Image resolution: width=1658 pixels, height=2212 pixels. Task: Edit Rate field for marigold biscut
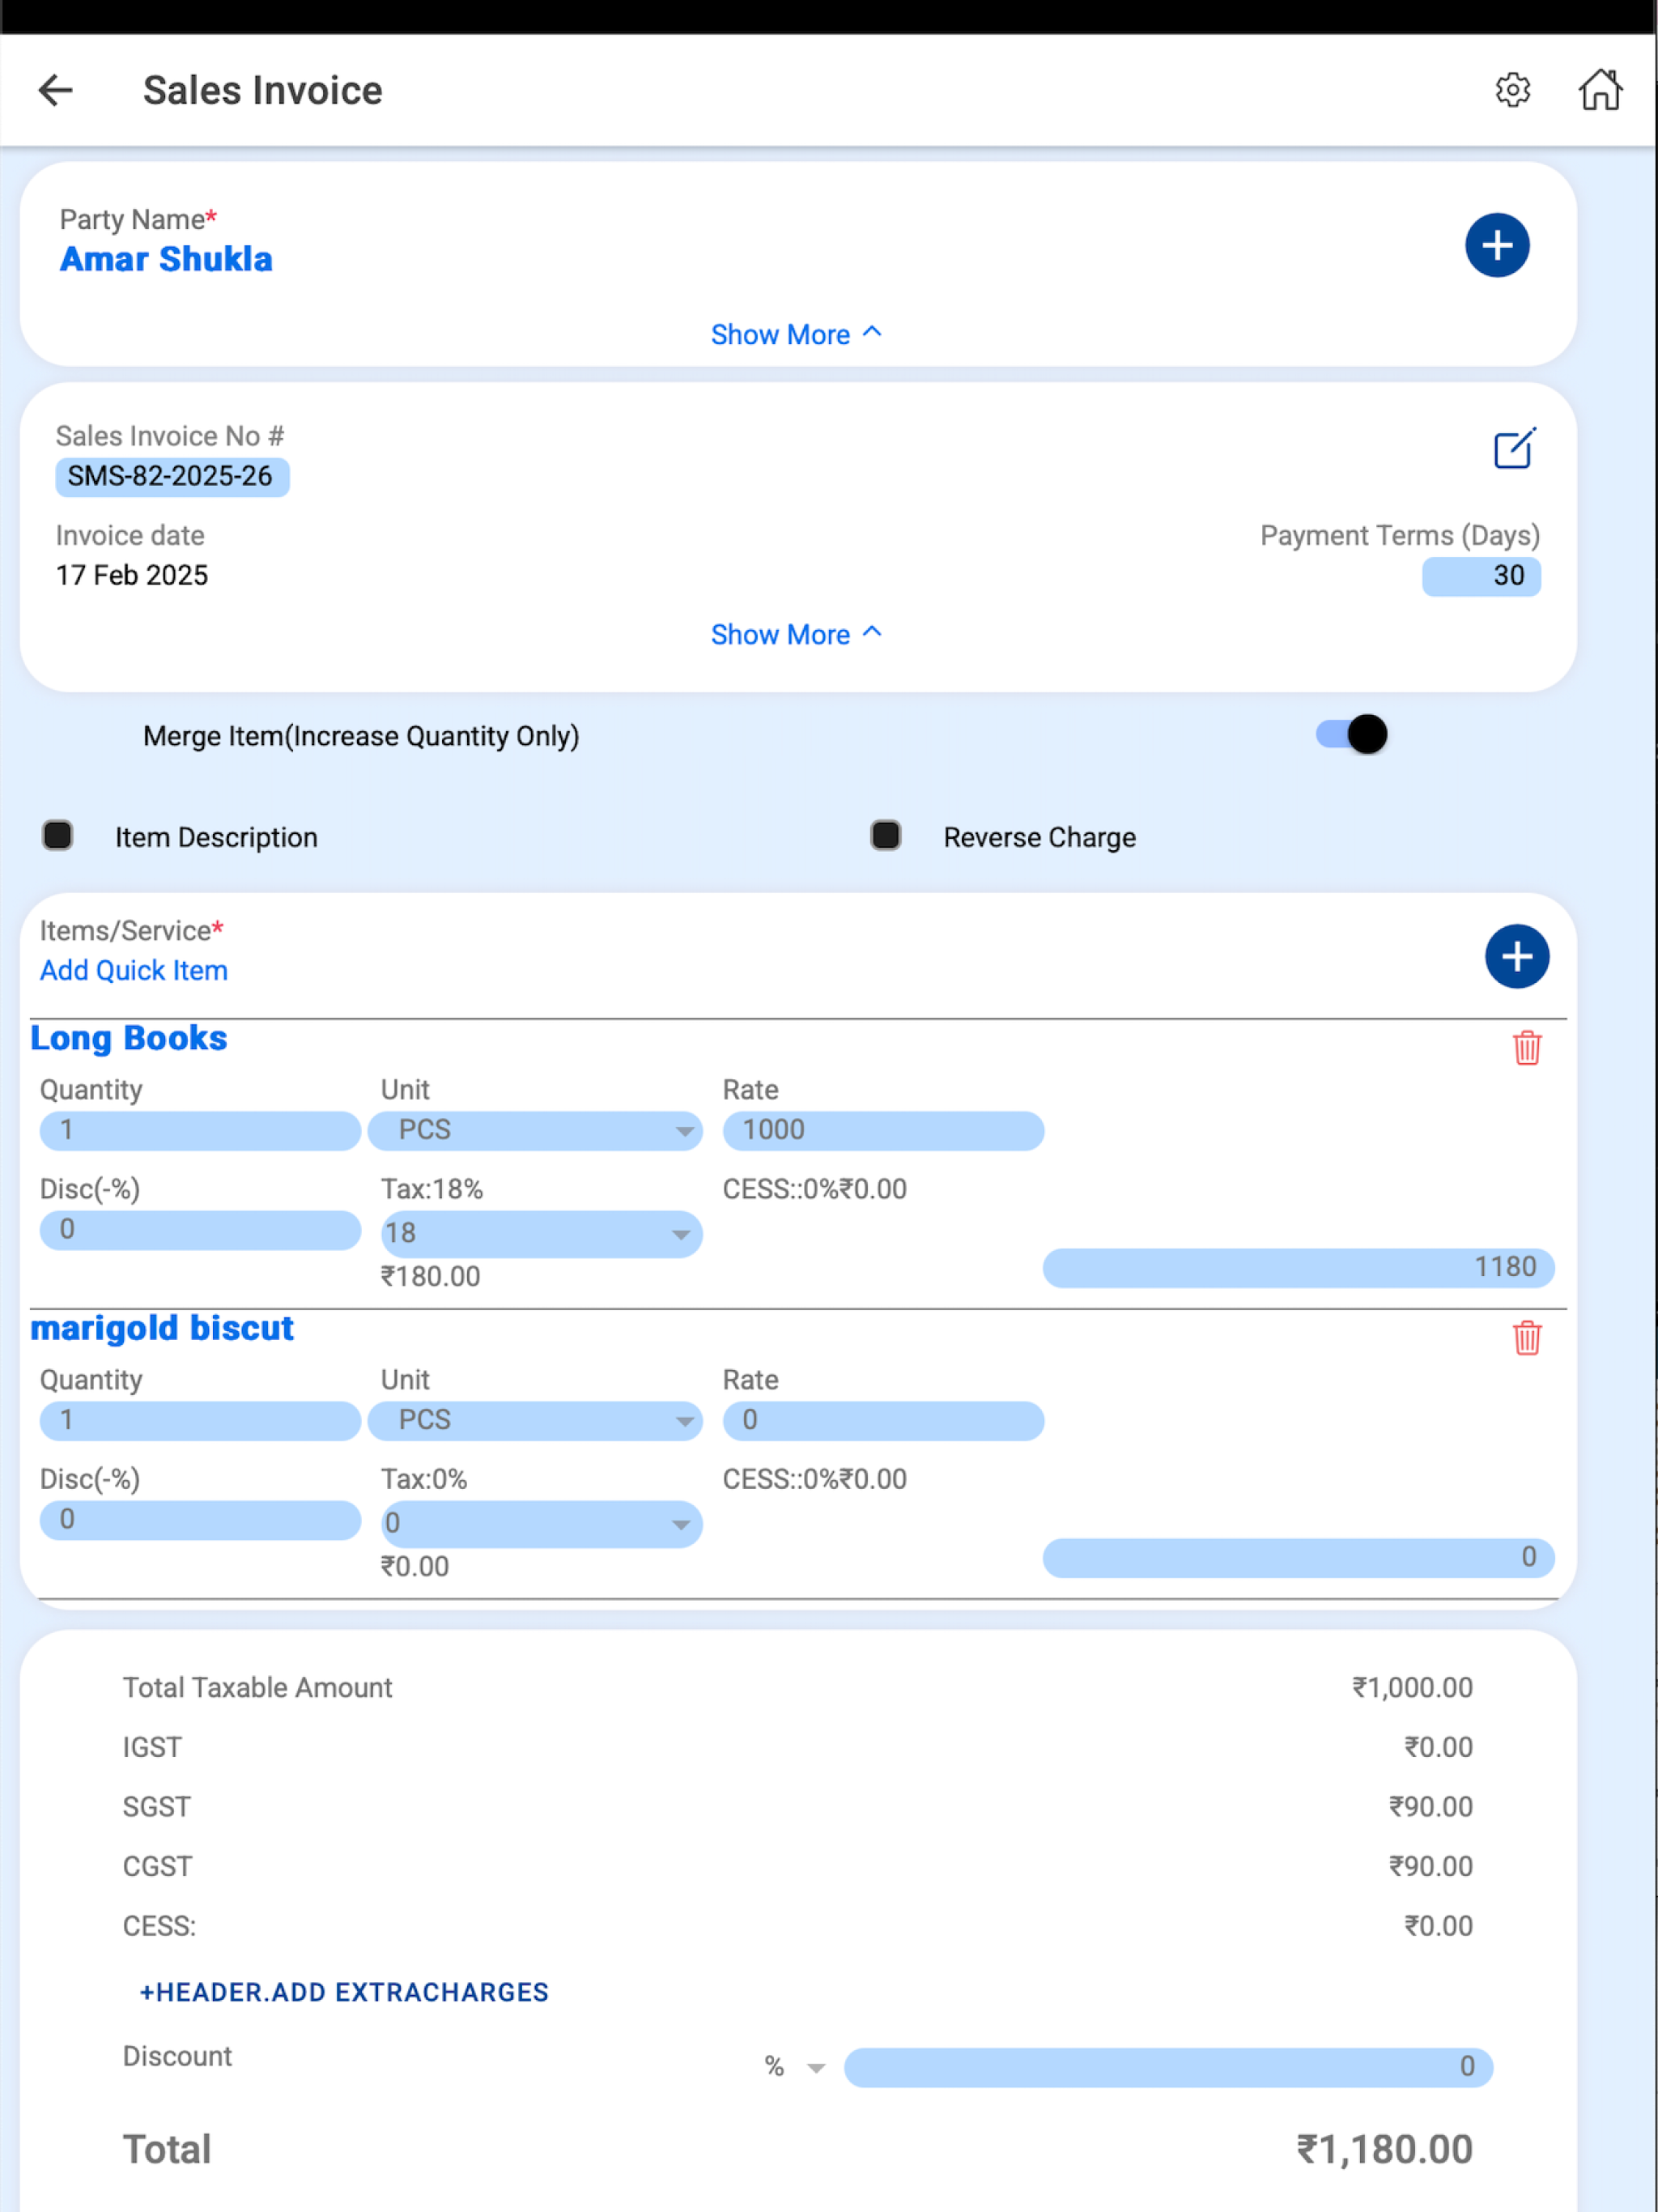pyautogui.click(x=883, y=1421)
